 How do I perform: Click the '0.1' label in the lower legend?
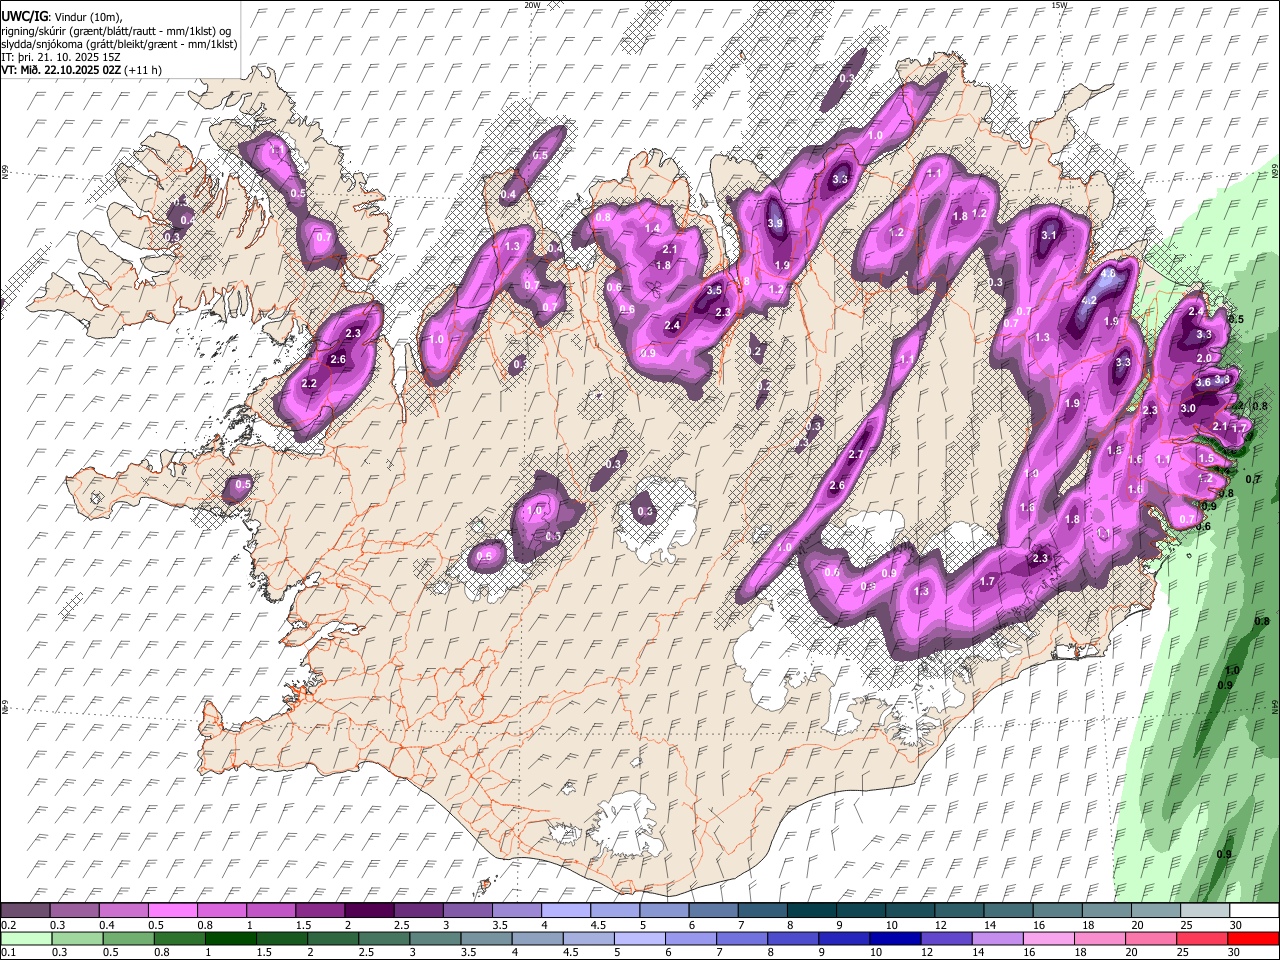click(8, 953)
